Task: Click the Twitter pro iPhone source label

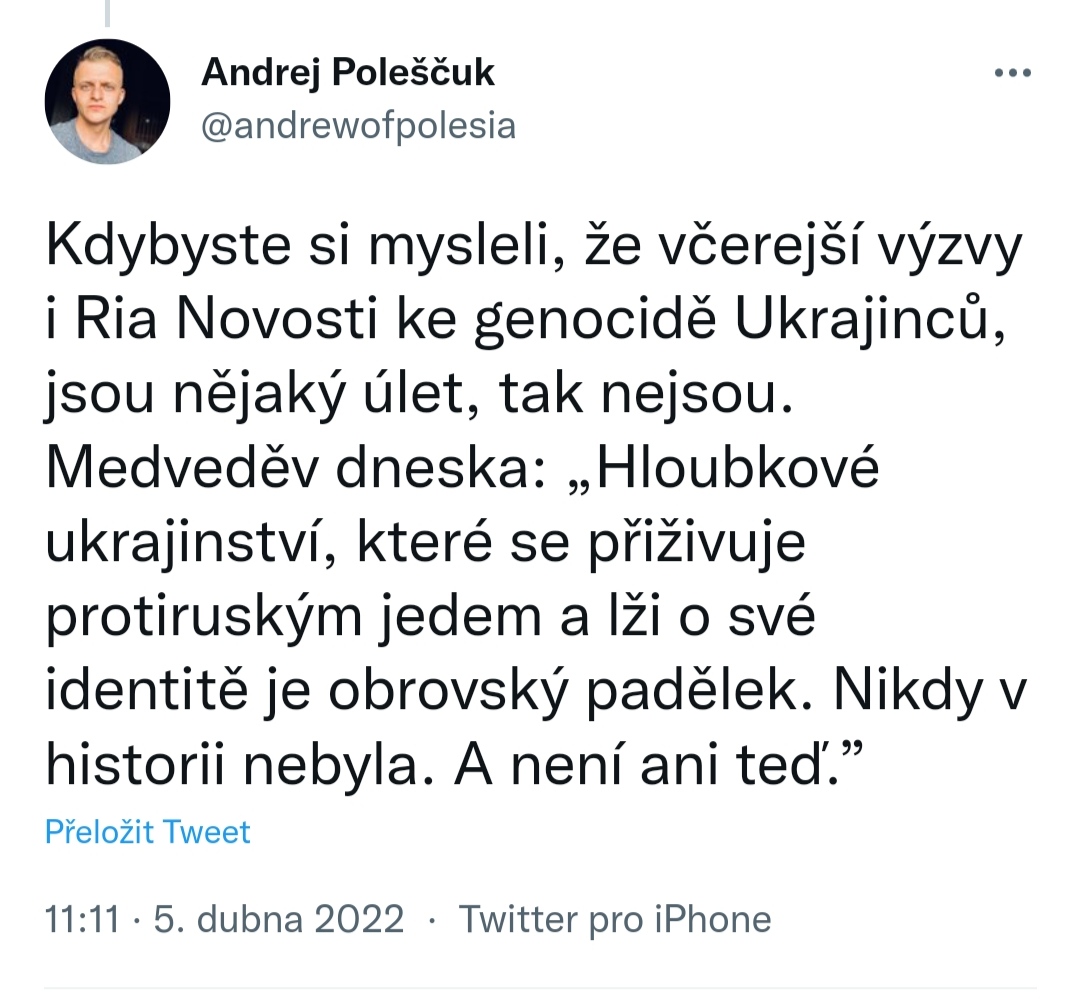Action: click(x=614, y=919)
